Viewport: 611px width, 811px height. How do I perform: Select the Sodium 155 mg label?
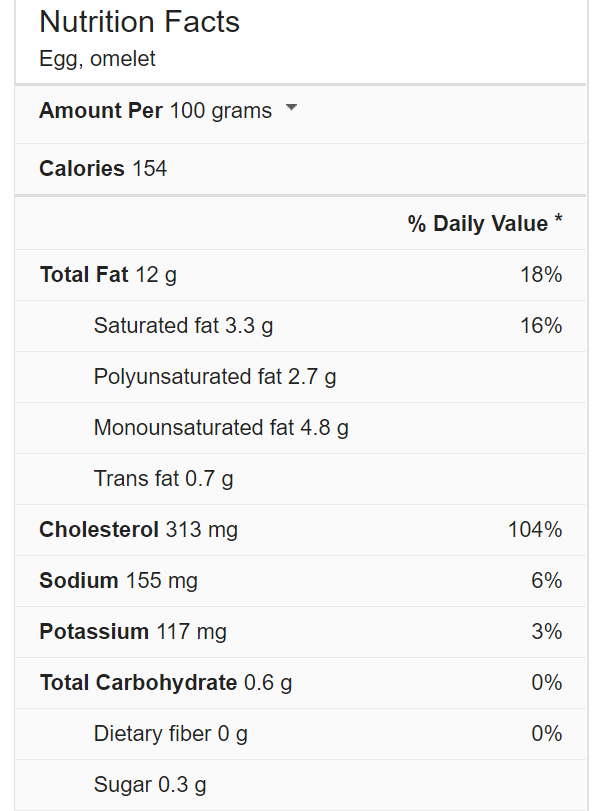[118, 581]
